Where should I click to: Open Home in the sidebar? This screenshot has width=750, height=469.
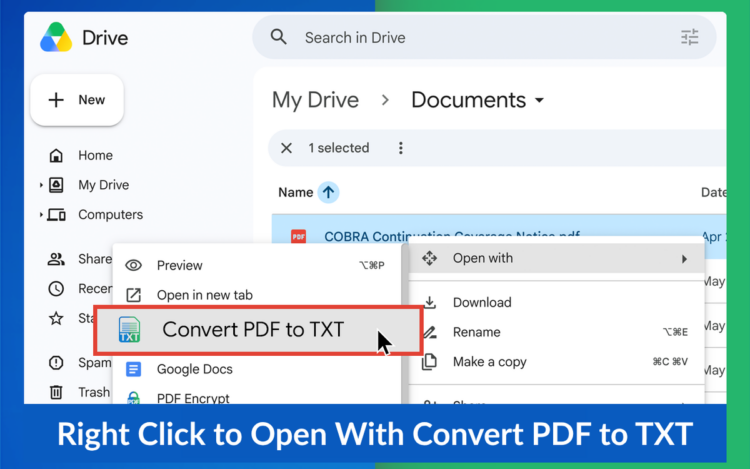95,155
